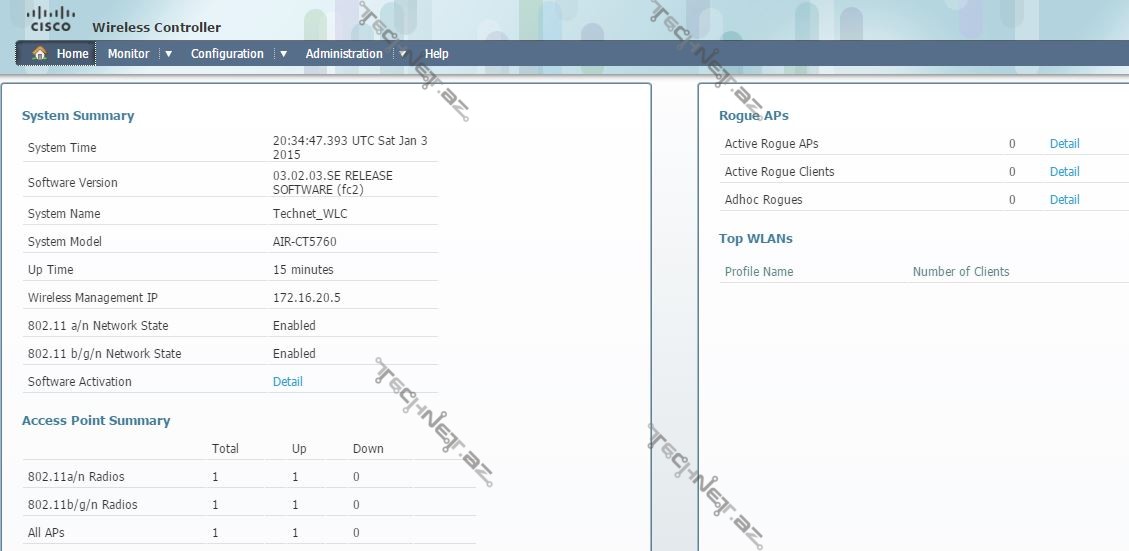Click the Profile Name column header
This screenshot has height=551, width=1129.
pyautogui.click(x=758, y=272)
